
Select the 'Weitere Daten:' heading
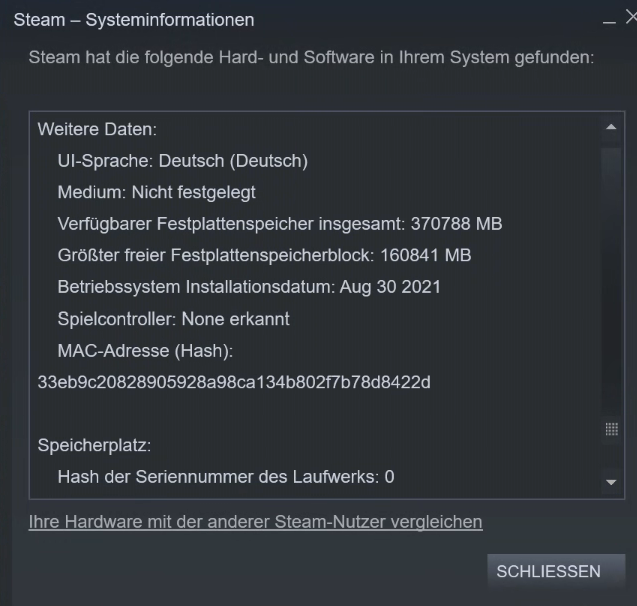pos(97,129)
